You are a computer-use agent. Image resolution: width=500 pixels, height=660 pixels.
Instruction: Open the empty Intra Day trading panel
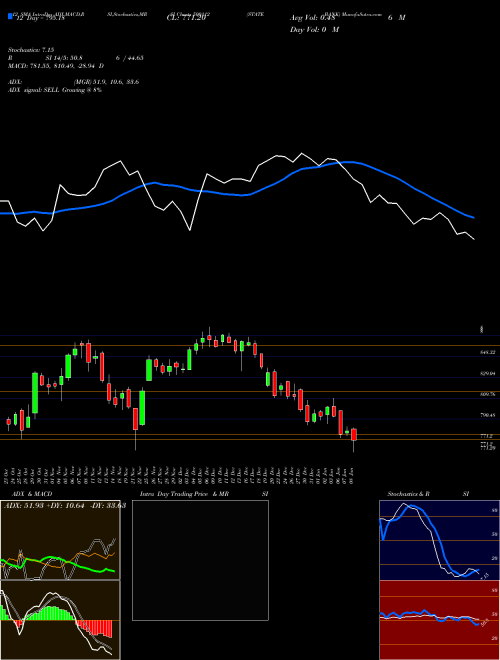[x=200, y=560]
